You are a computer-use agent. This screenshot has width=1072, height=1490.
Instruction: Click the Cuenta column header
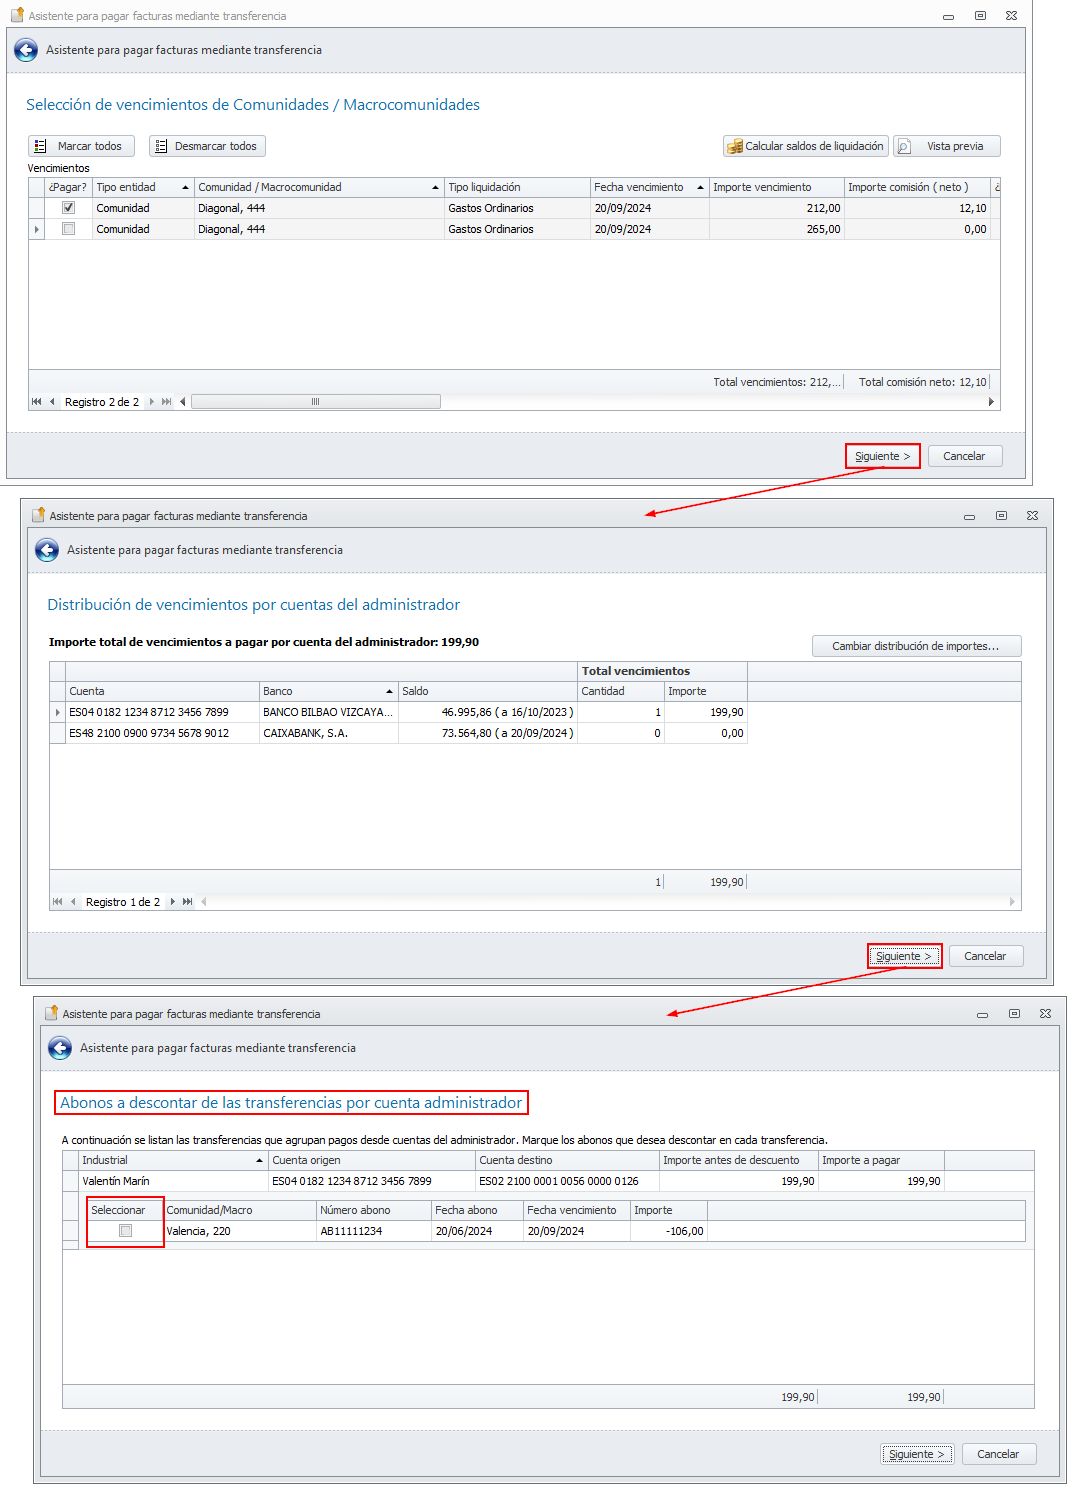click(162, 691)
